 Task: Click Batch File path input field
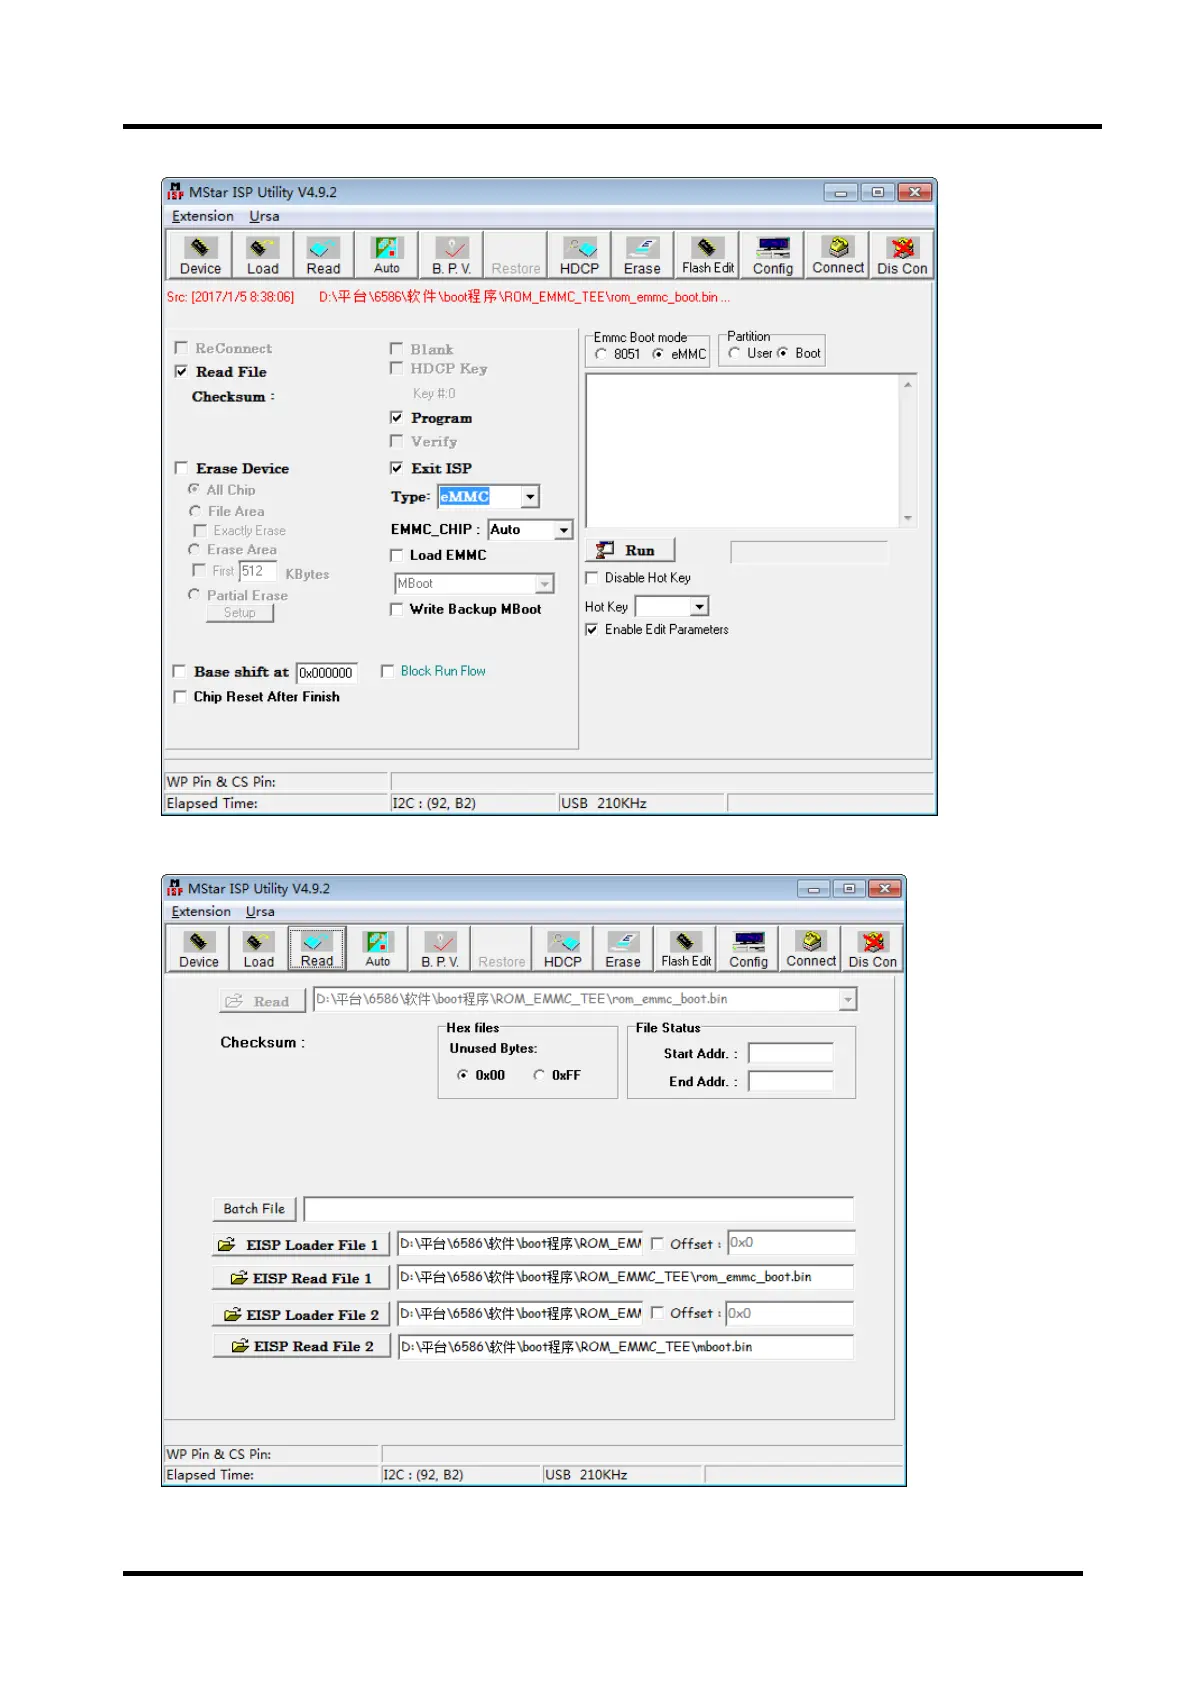pos(578,1209)
